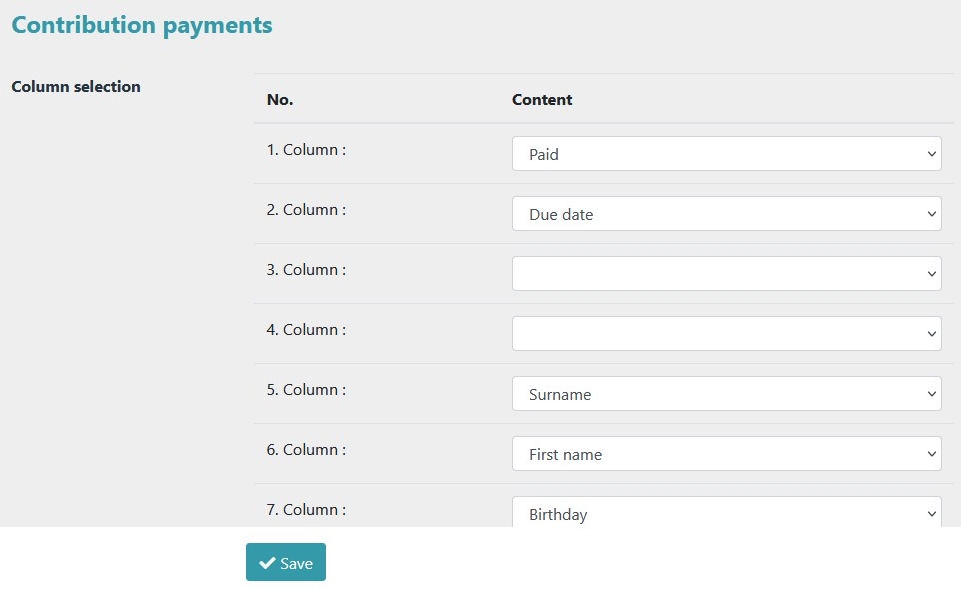Select the "6. Column :" label text
961x589 pixels.
[306, 450]
